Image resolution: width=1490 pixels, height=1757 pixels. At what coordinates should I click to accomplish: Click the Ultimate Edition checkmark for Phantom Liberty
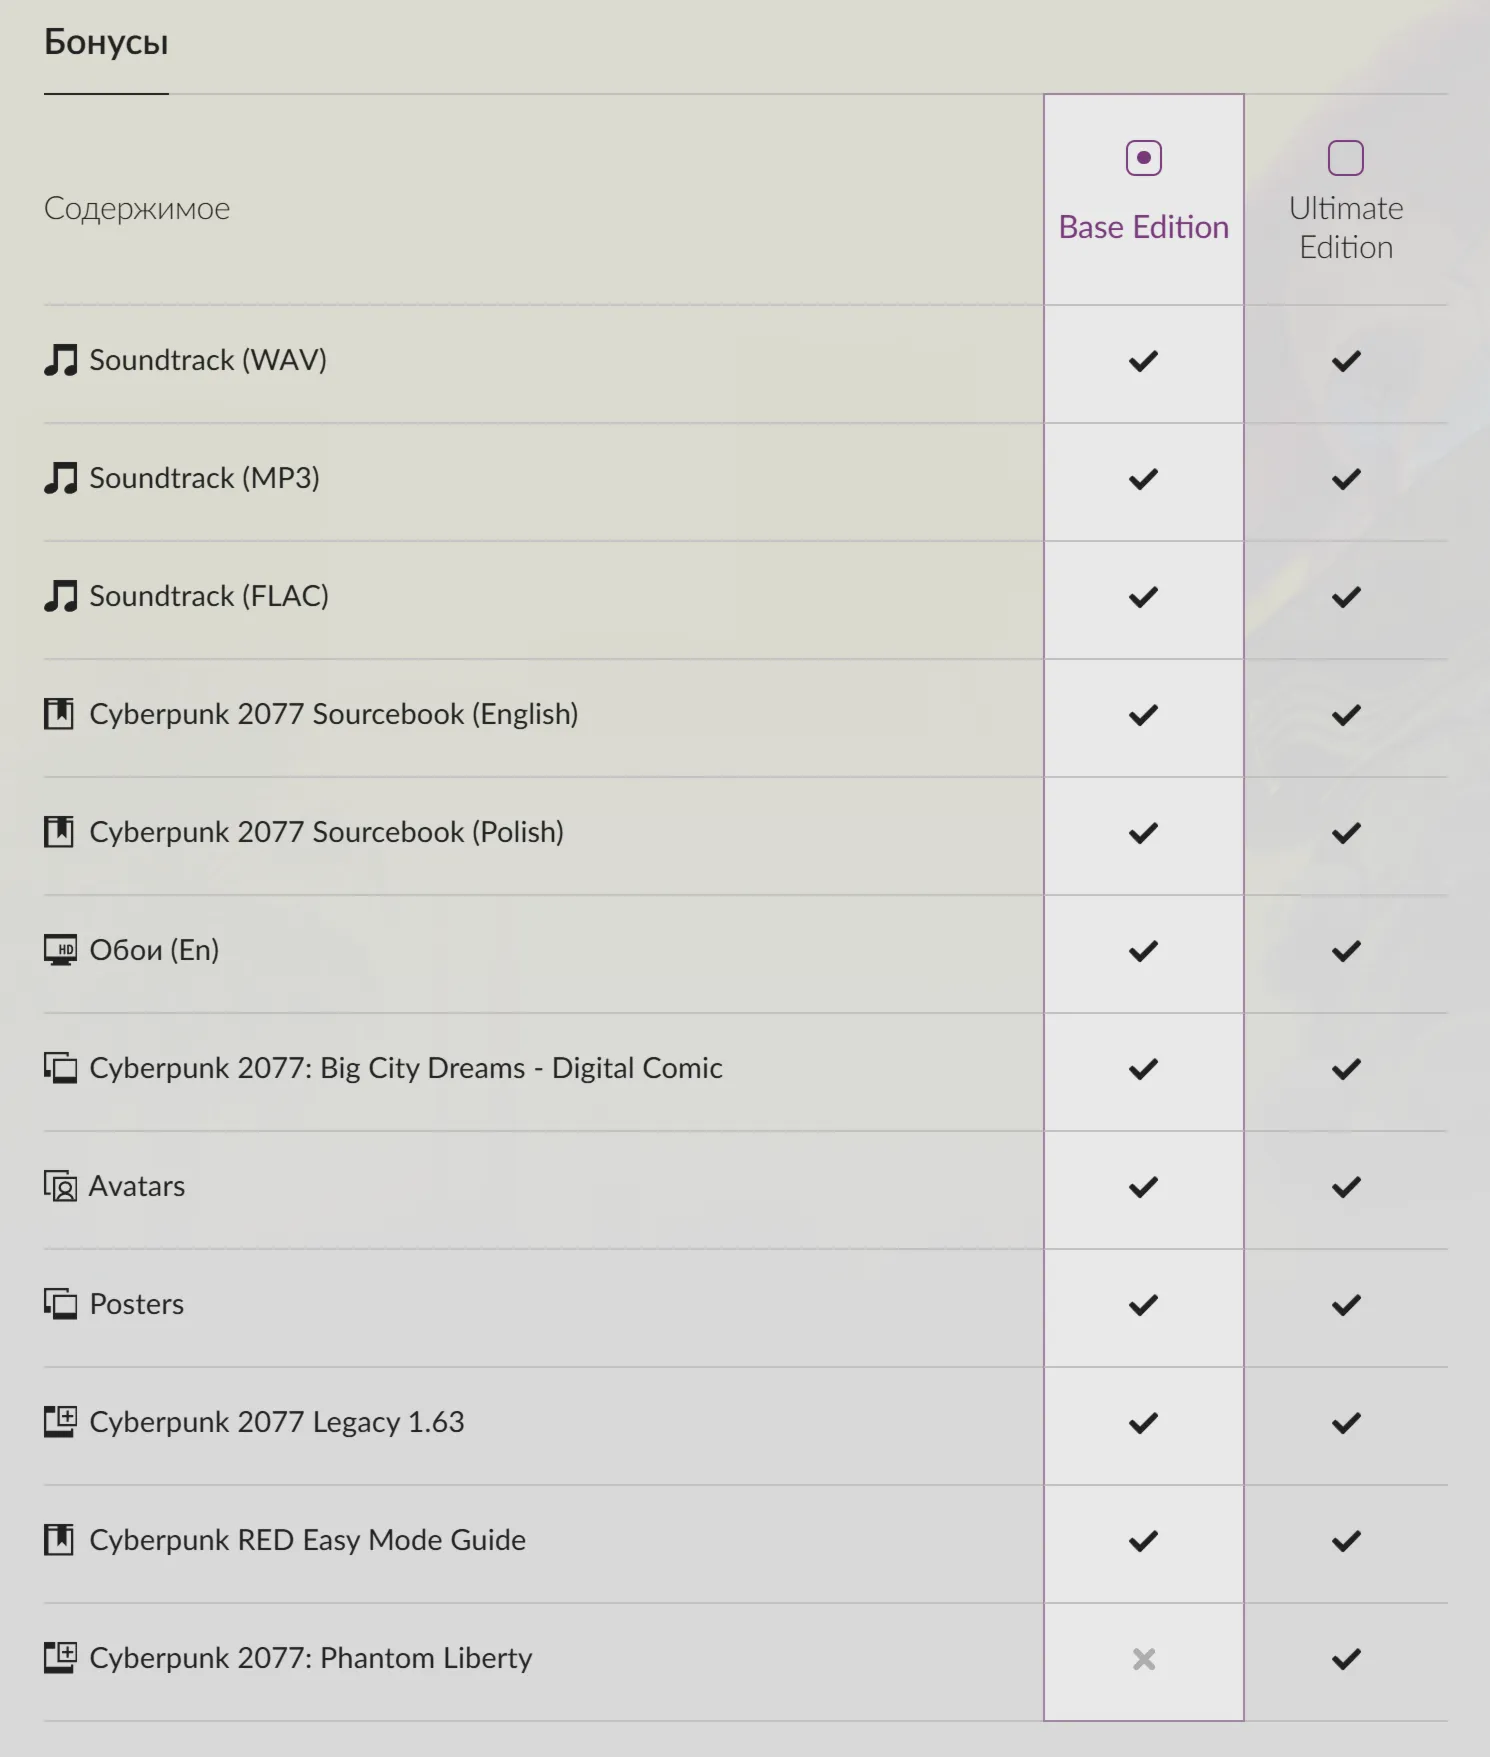click(x=1346, y=1659)
